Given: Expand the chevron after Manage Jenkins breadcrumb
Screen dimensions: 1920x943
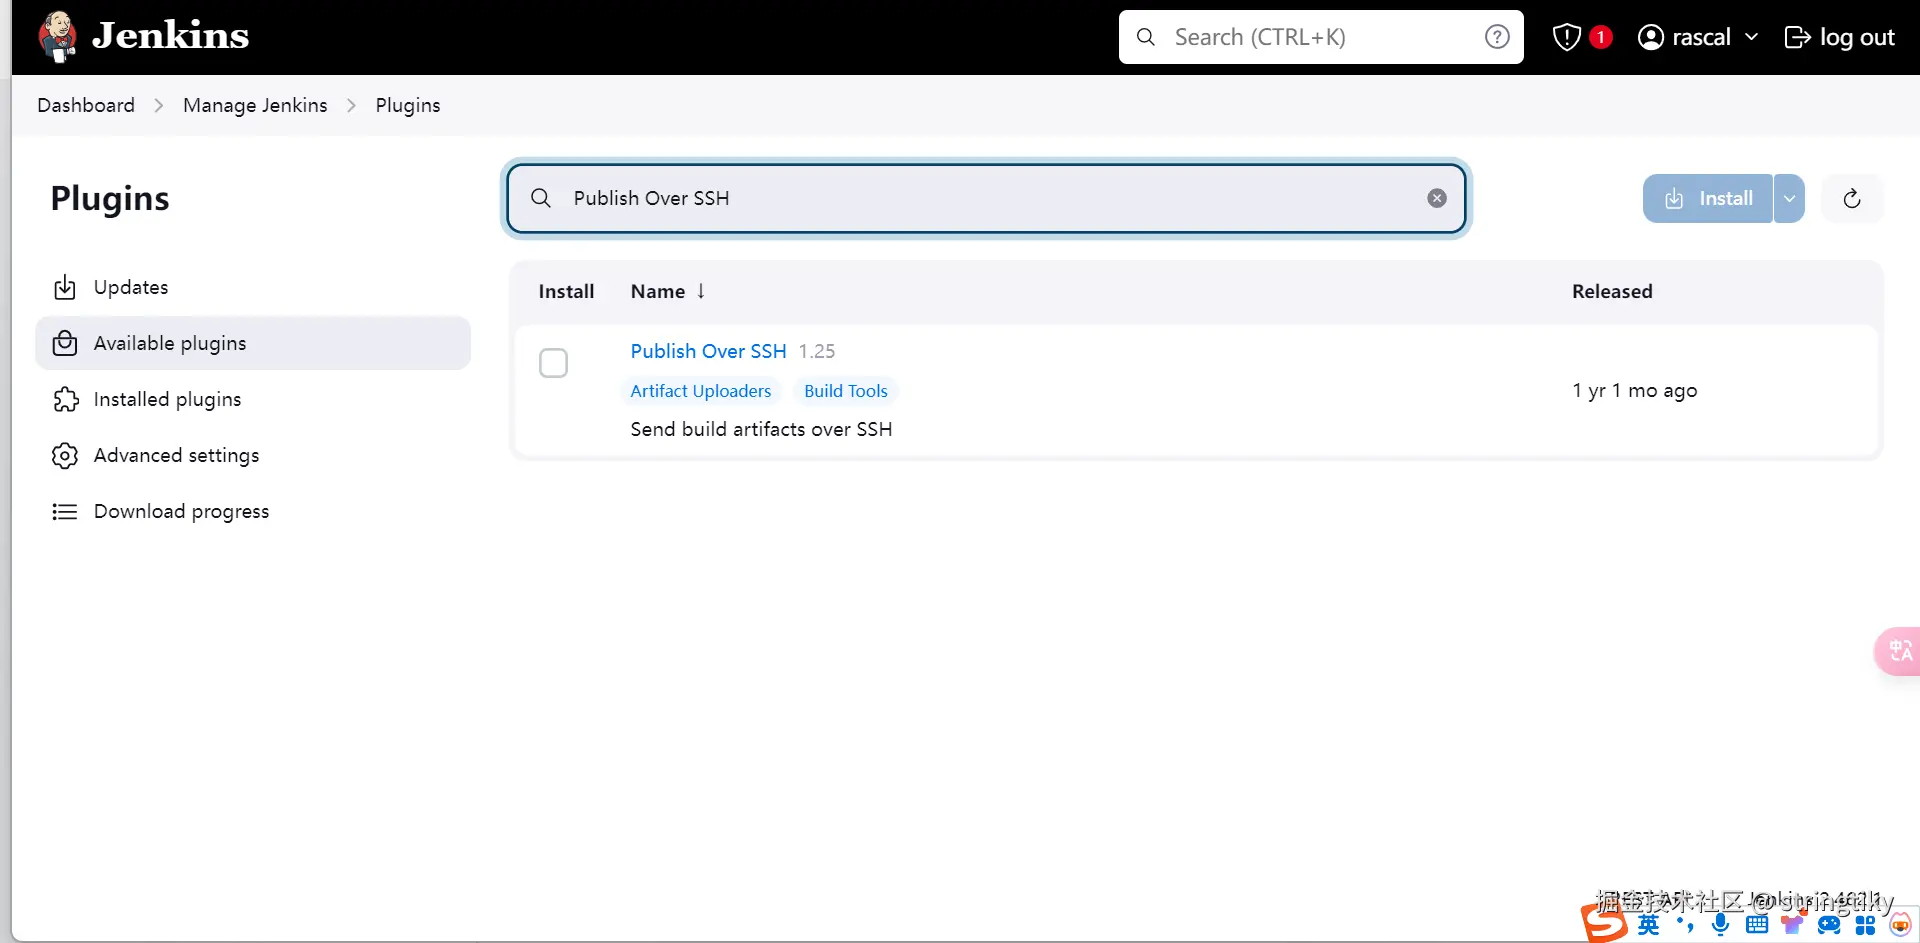Looking at the screenshot, I should coord(351,105).
